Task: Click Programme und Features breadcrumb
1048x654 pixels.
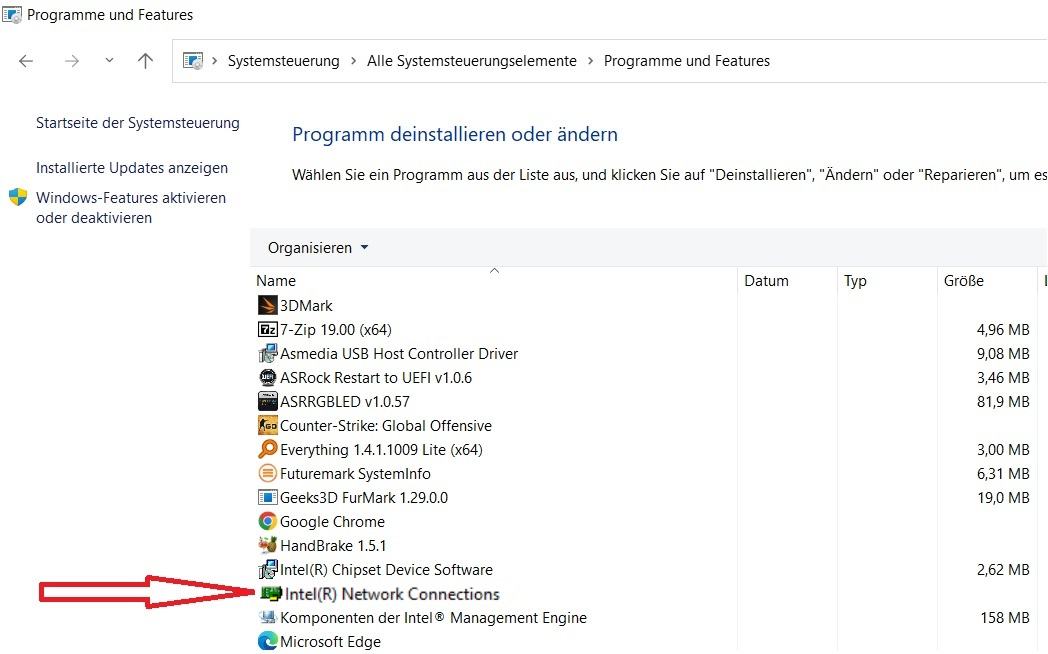Action: pos(686,61)
